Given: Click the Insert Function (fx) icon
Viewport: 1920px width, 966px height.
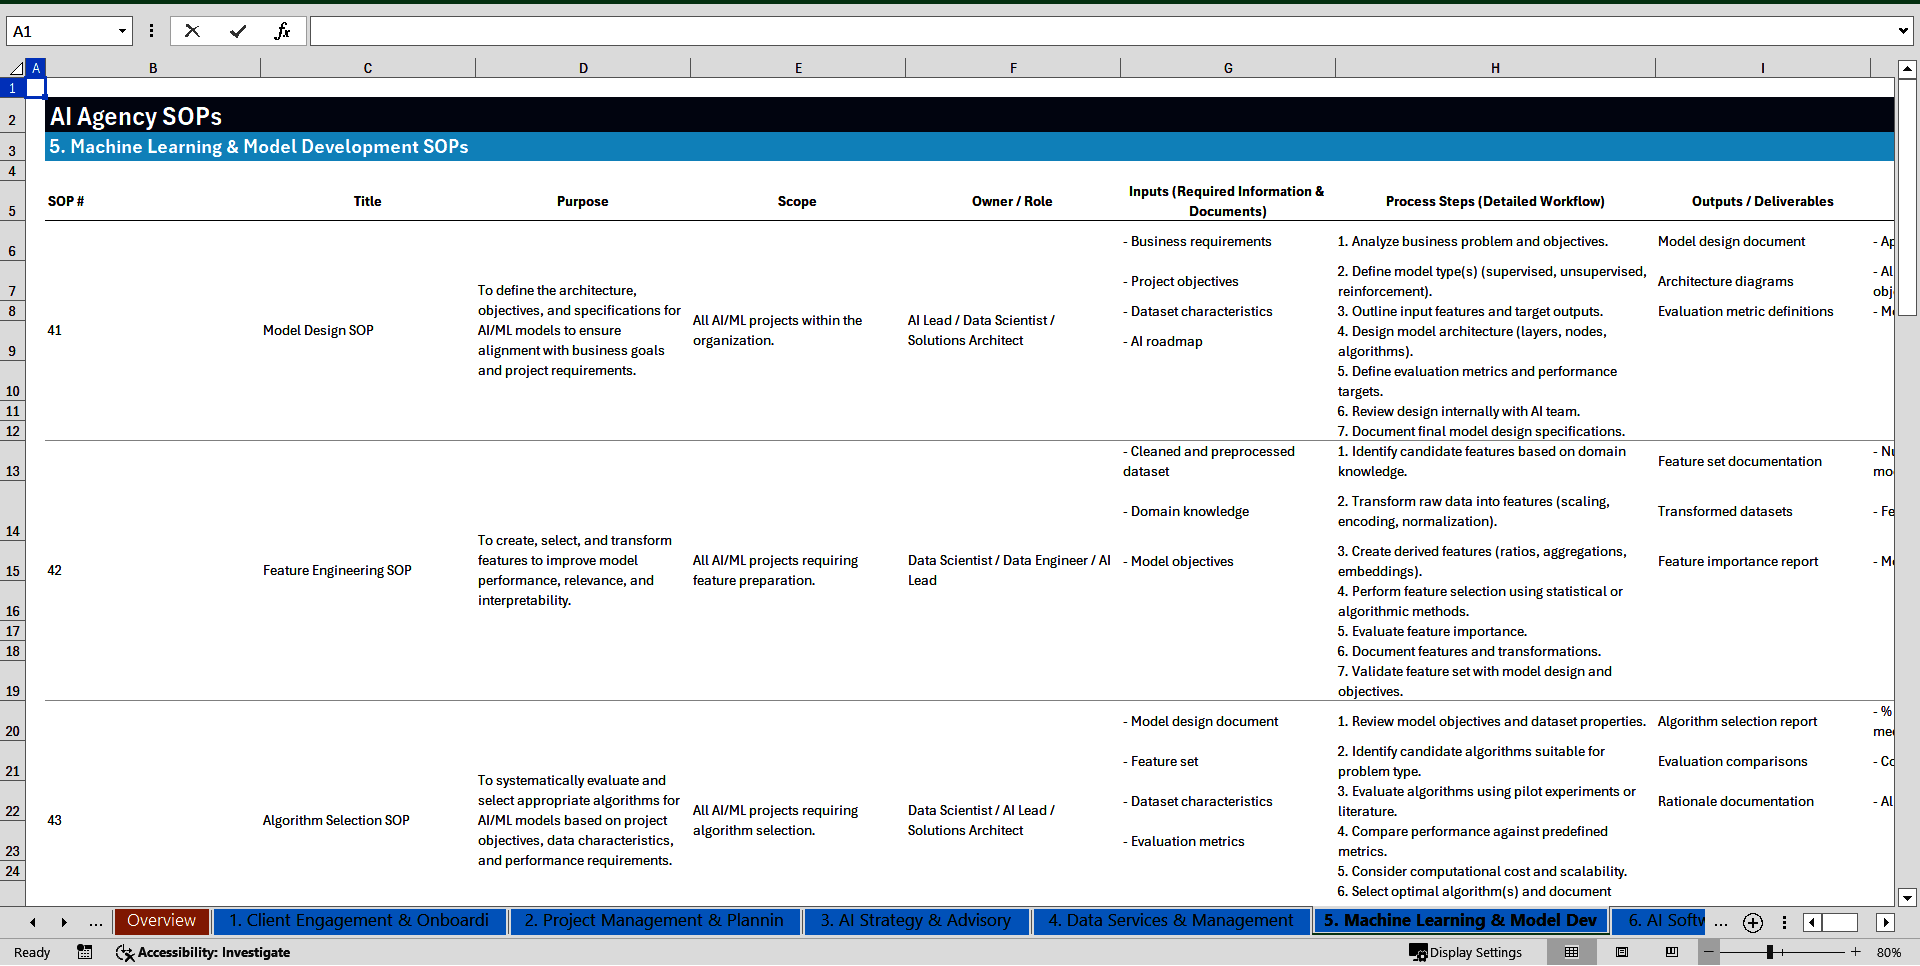Looking at the screenshot, I should (283, 31).
